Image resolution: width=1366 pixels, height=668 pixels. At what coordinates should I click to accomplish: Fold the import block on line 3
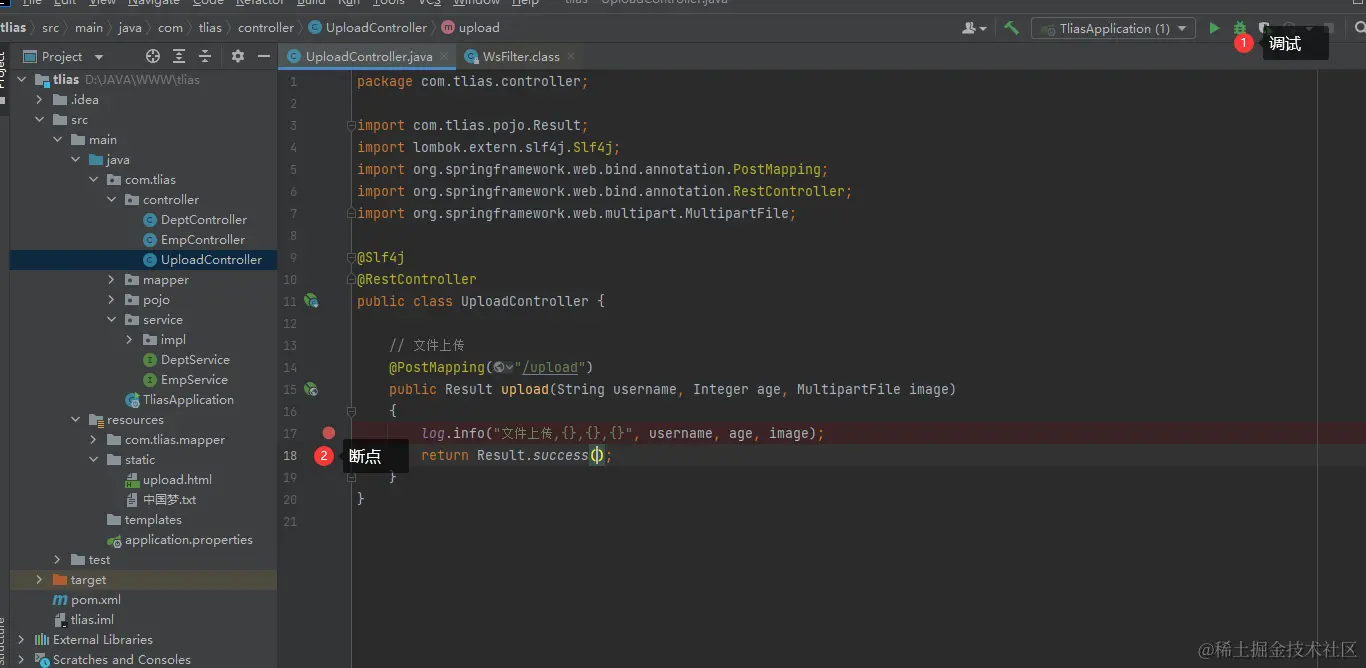[351, 125]
